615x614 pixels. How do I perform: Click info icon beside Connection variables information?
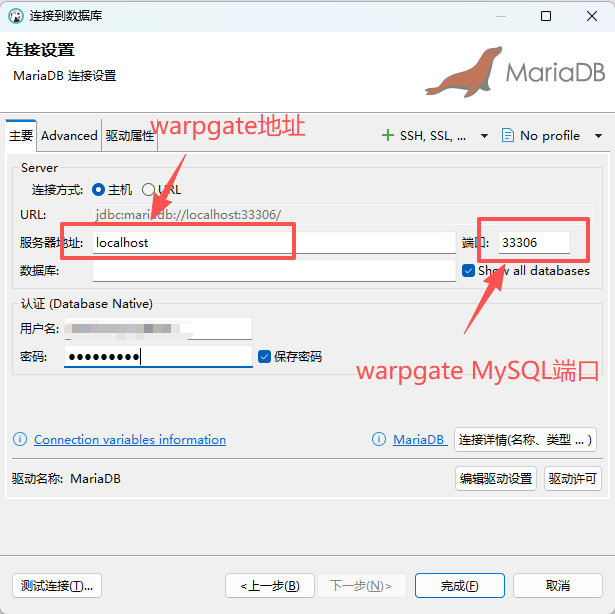click(20, 439)
